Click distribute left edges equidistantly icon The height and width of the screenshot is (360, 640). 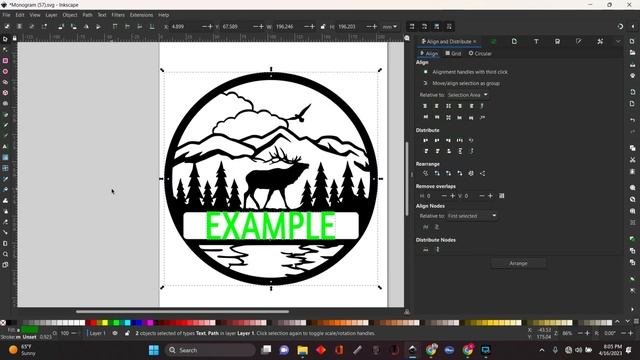click(426, 140)
